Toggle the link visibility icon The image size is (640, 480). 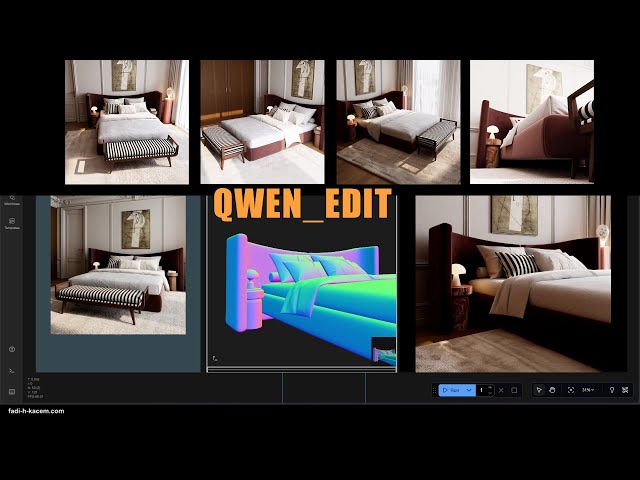(x=625, y=390)
